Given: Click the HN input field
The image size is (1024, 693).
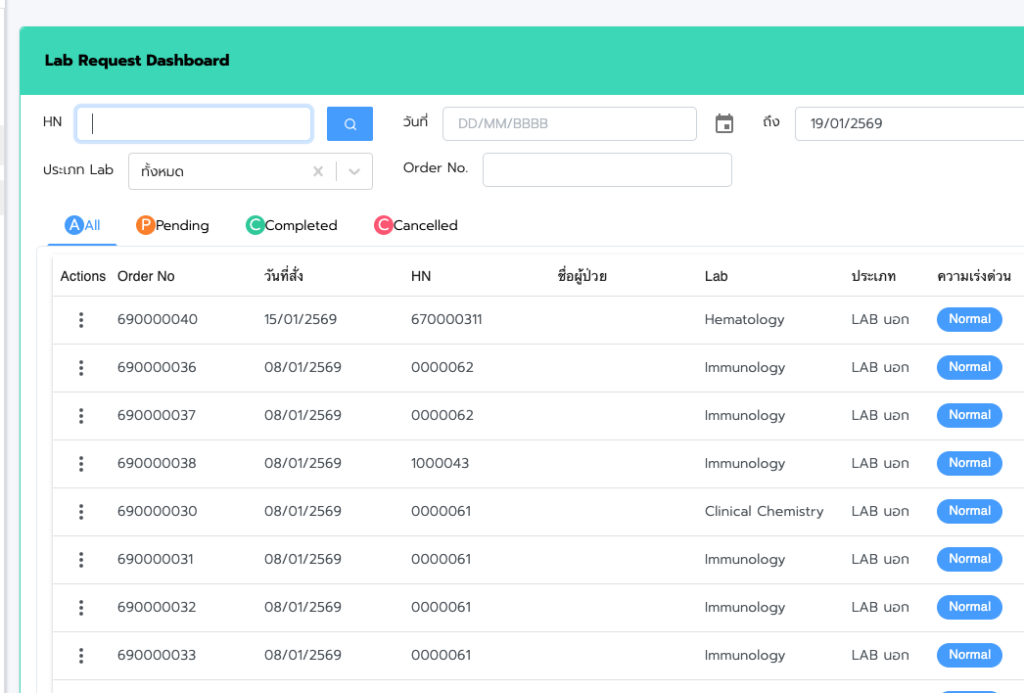Looking at the screenshot, I should coord(194,124).
